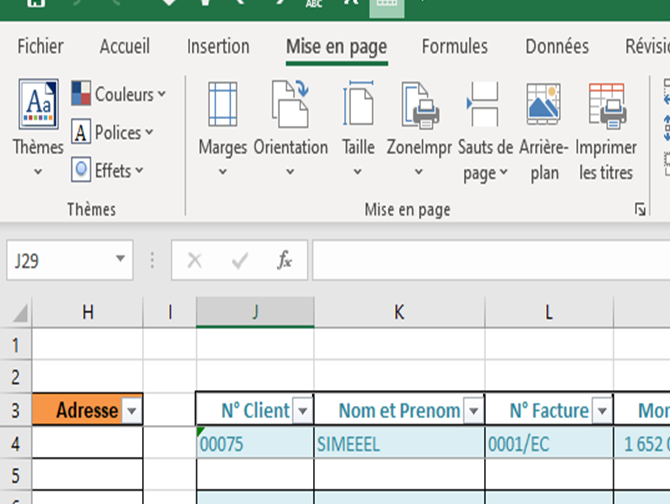Select row 4 header
Screen dimensions: 670x504
pyautogui.click(x=16, y=443)
